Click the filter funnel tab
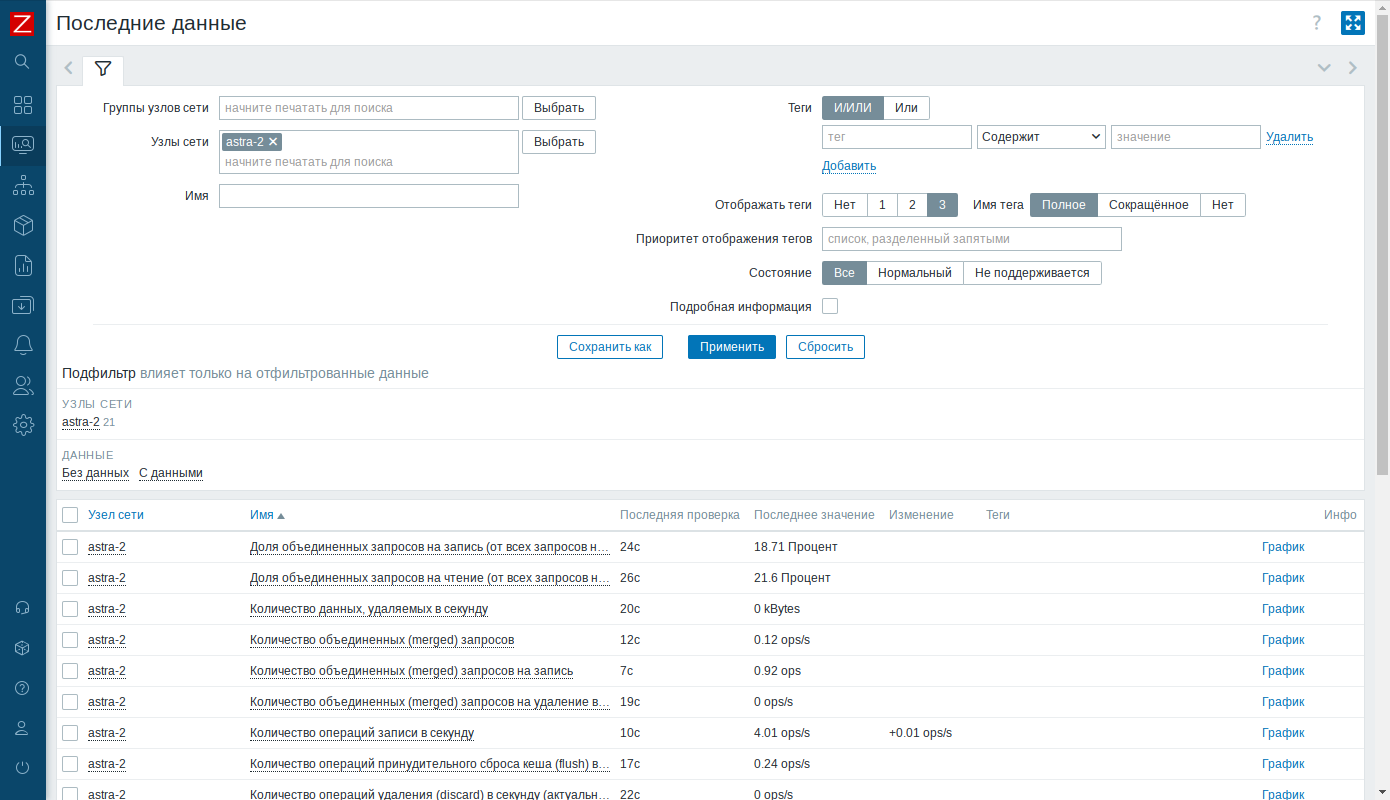The width and height of the screenshot is (1390, 800). (x=102, y=69)
